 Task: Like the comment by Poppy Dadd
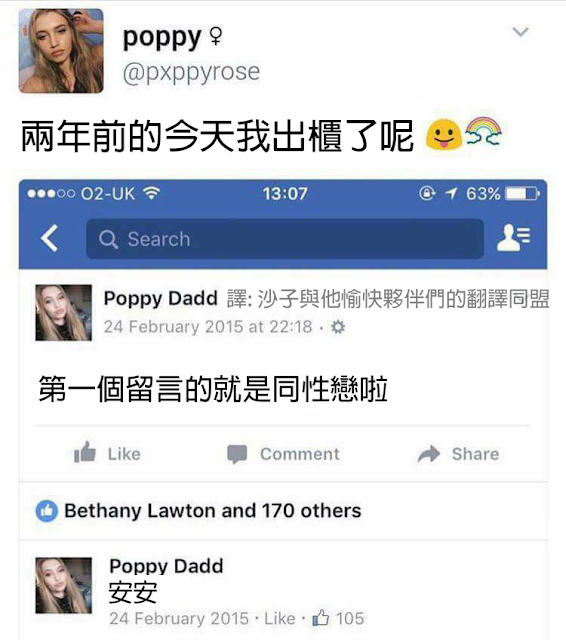pos(280,618)
